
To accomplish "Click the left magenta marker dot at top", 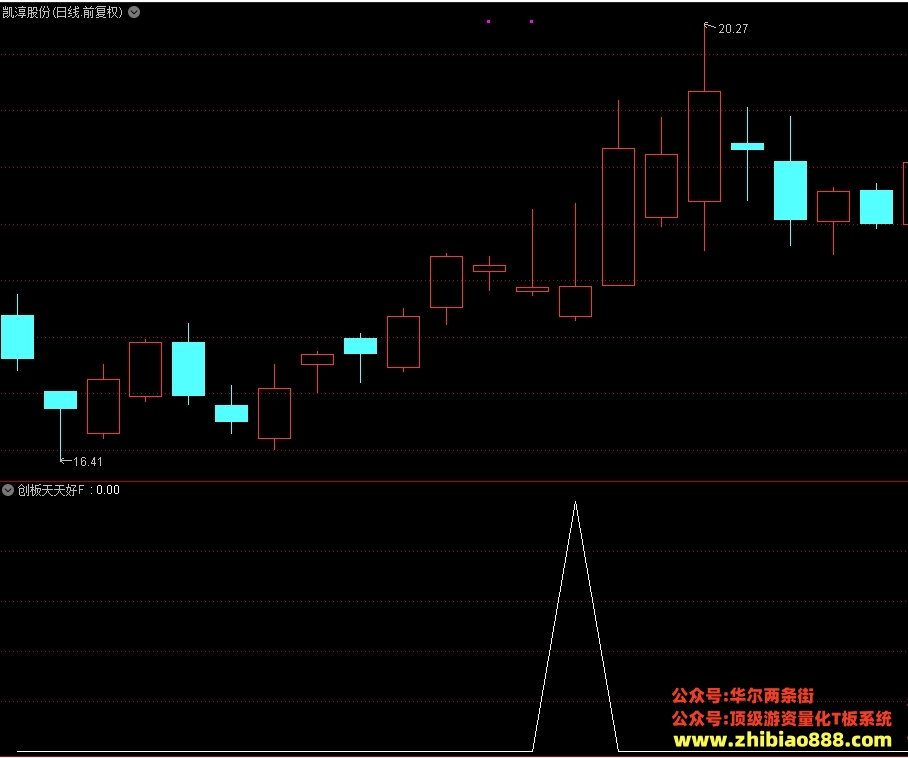I will (489, 21).
